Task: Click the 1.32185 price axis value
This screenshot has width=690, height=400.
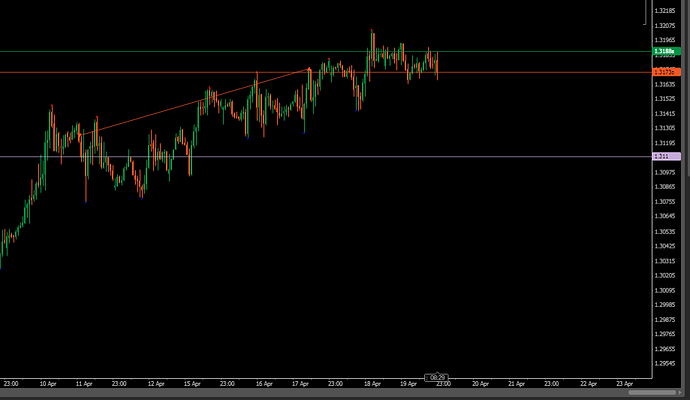Action: (x=665, y=11)
